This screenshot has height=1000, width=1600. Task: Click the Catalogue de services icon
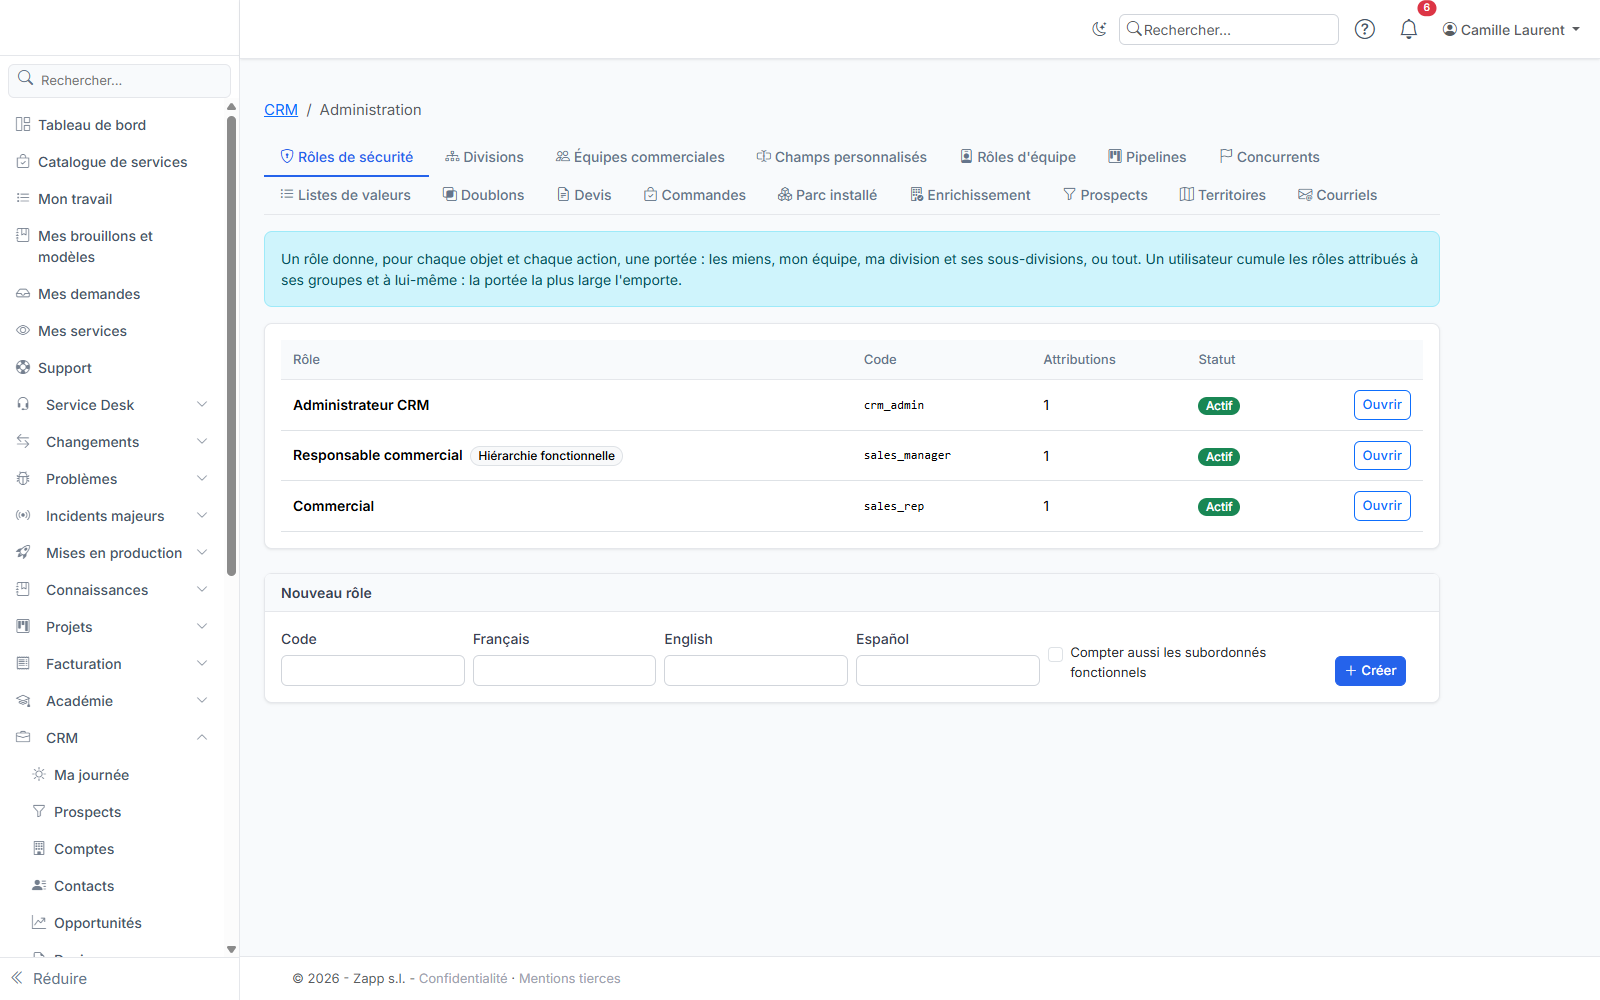(x=23, y=161)
